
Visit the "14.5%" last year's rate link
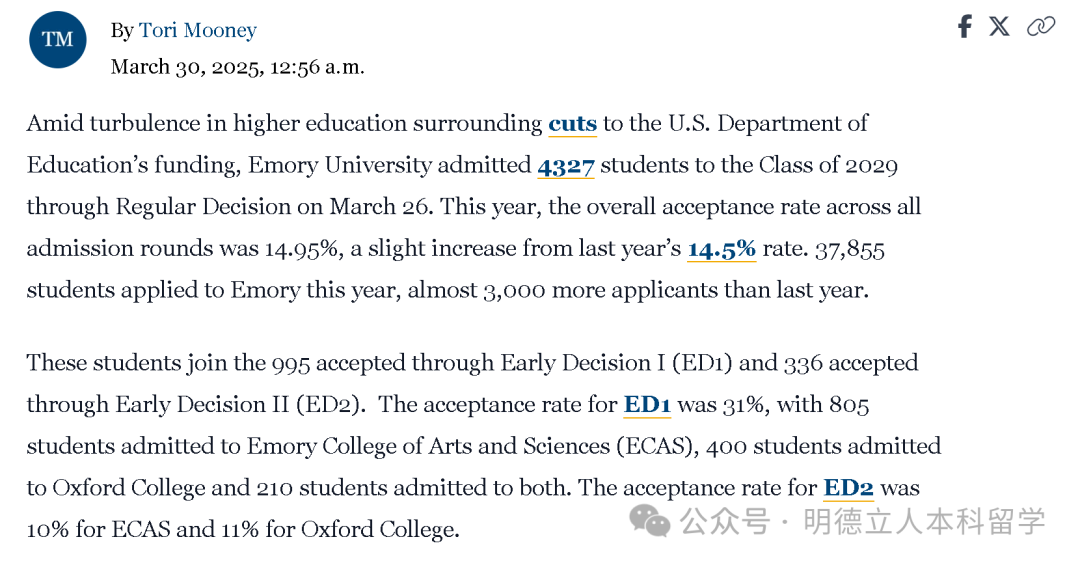pos(722,249)
